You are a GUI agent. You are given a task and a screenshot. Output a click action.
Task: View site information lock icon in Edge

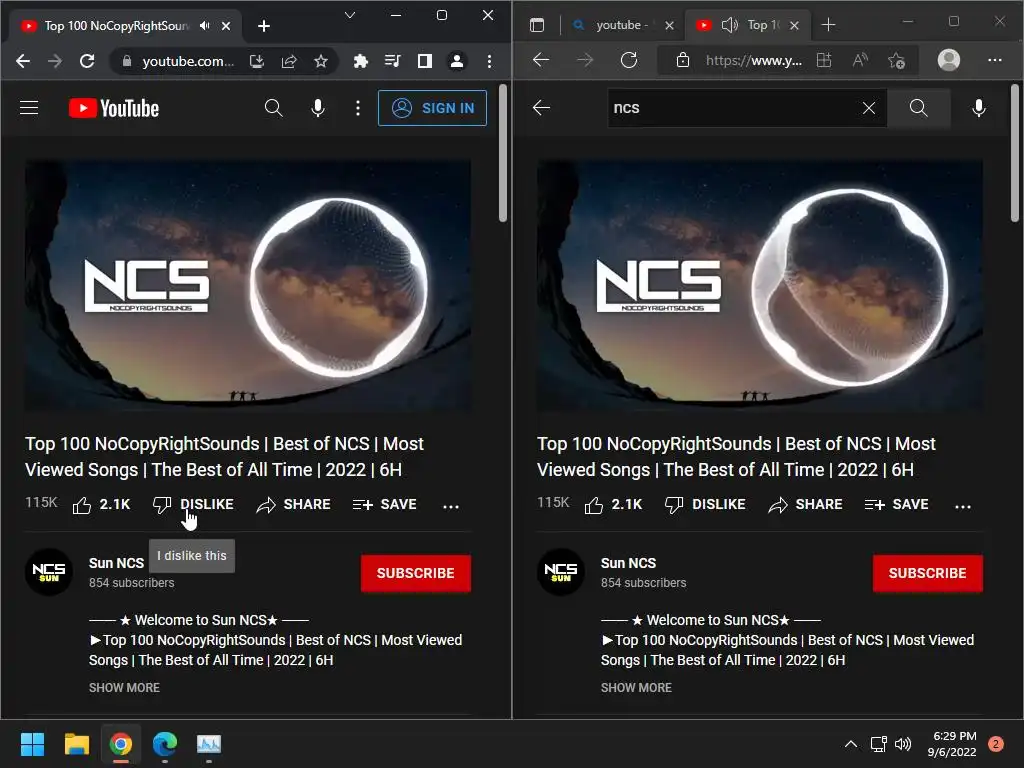tap(682, 61)
